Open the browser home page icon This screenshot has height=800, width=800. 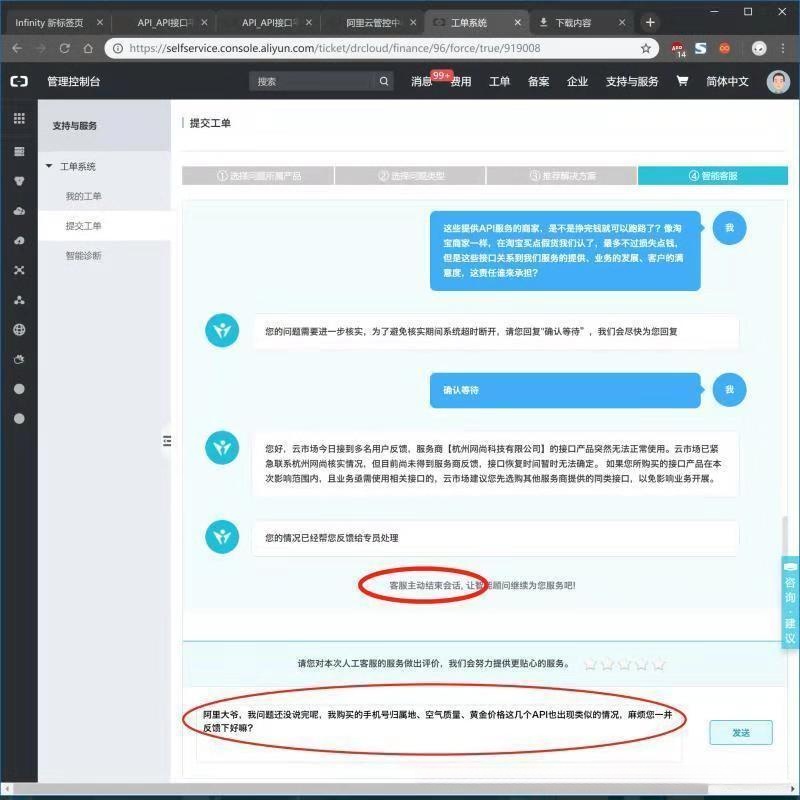[x=88, y=48]
